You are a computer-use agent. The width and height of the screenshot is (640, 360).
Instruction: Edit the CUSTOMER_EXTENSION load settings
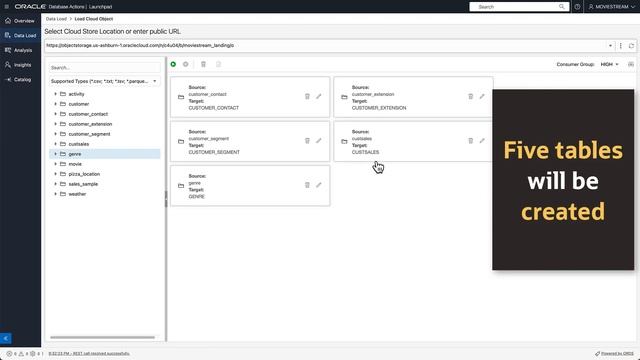coord(482,96)
